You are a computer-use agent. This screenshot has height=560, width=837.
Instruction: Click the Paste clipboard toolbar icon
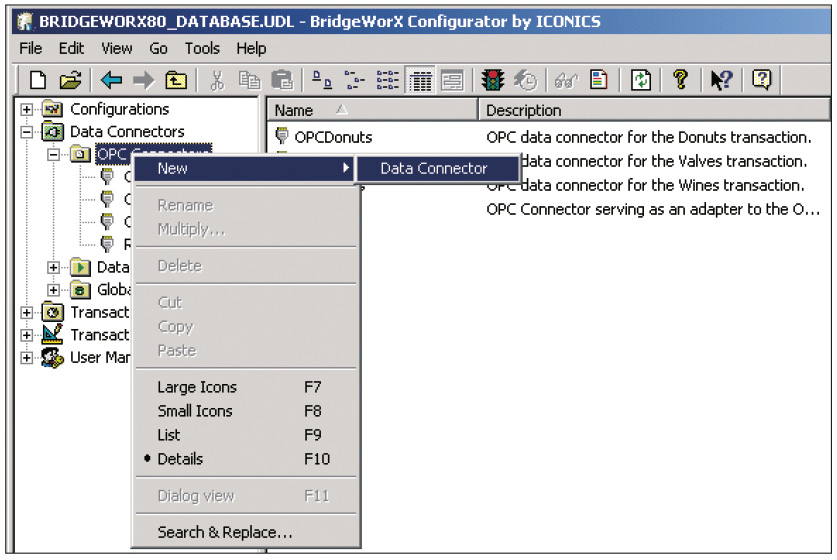click(282, 81)
